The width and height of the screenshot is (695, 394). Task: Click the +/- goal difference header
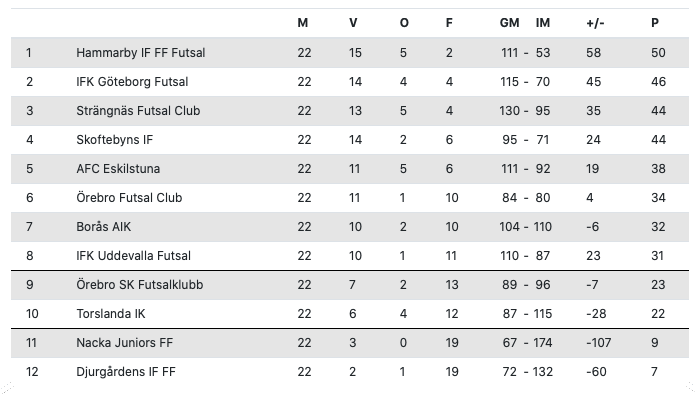click(595, 23)
